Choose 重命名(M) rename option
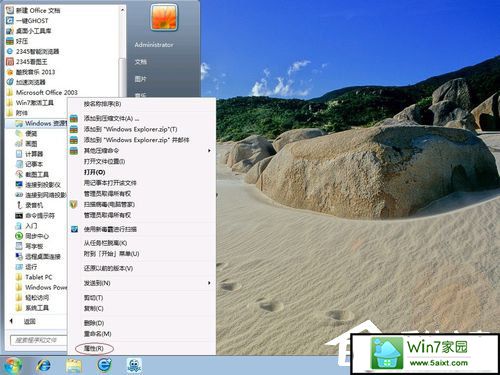 coord(97,334)
